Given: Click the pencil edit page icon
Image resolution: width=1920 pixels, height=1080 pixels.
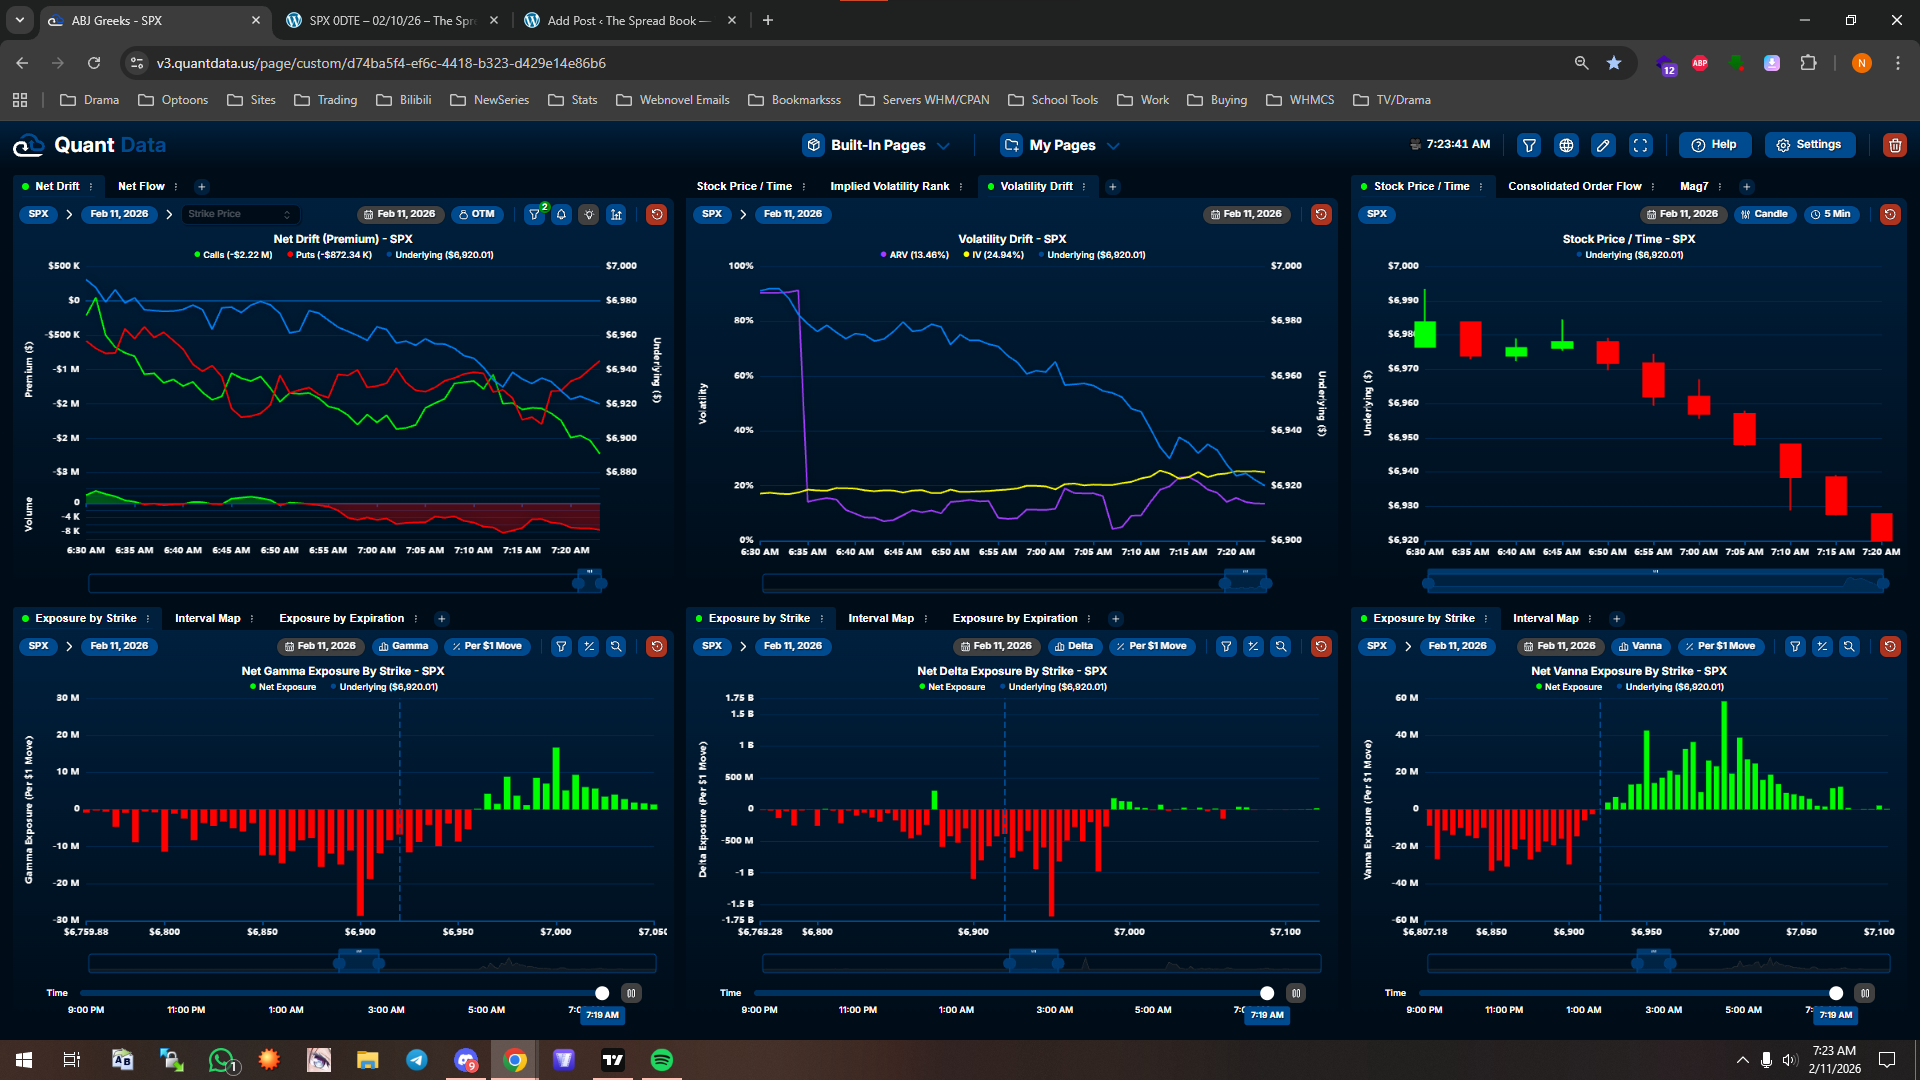Looking at the screenshot, I should point(1603,145).
